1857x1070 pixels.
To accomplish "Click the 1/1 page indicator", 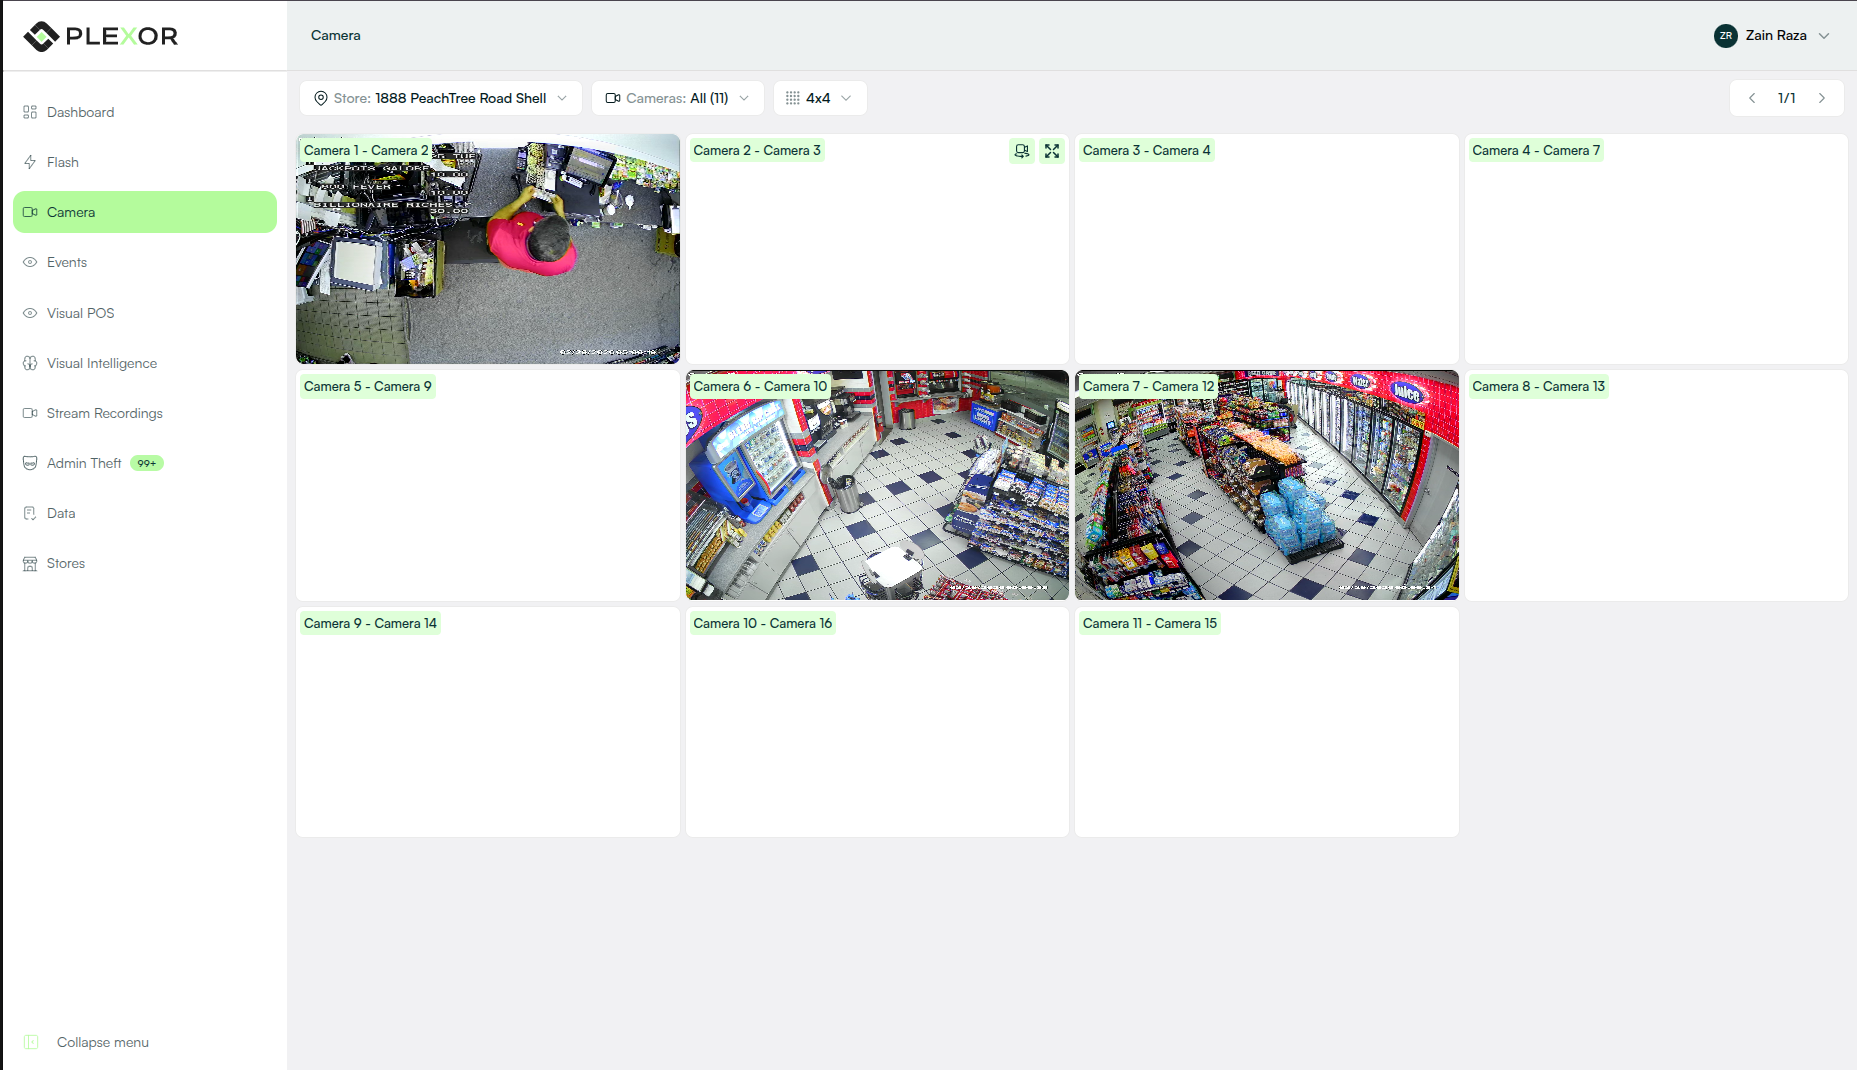I will tap(1787, 98).
